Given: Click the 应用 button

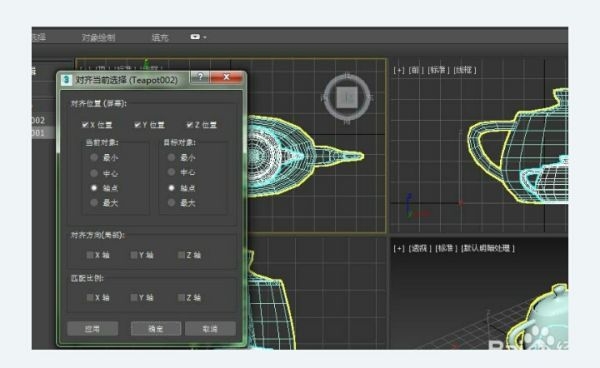Looking at the screenshot, I should [x=93, y=329].
